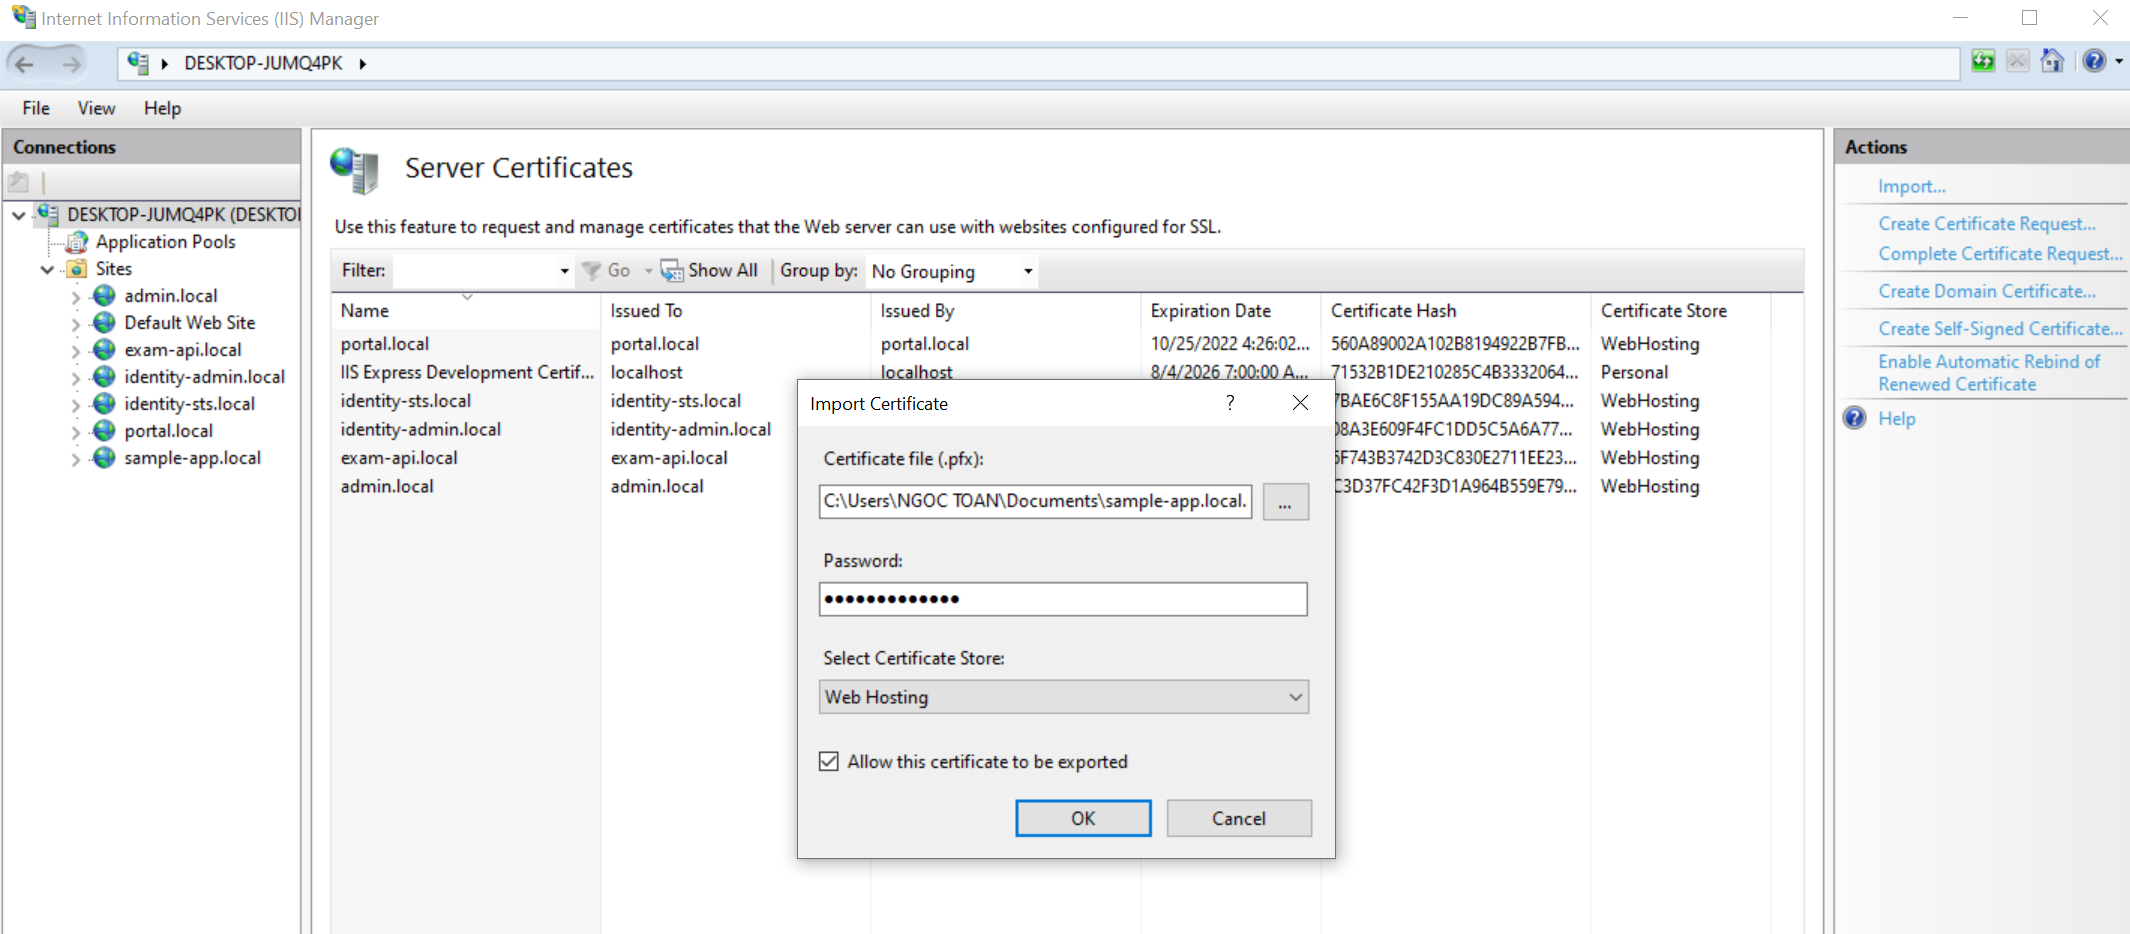2130x934 pixels.
Task: Click the question mark in Import Certificate dialog
Action: coord(1230,403)
